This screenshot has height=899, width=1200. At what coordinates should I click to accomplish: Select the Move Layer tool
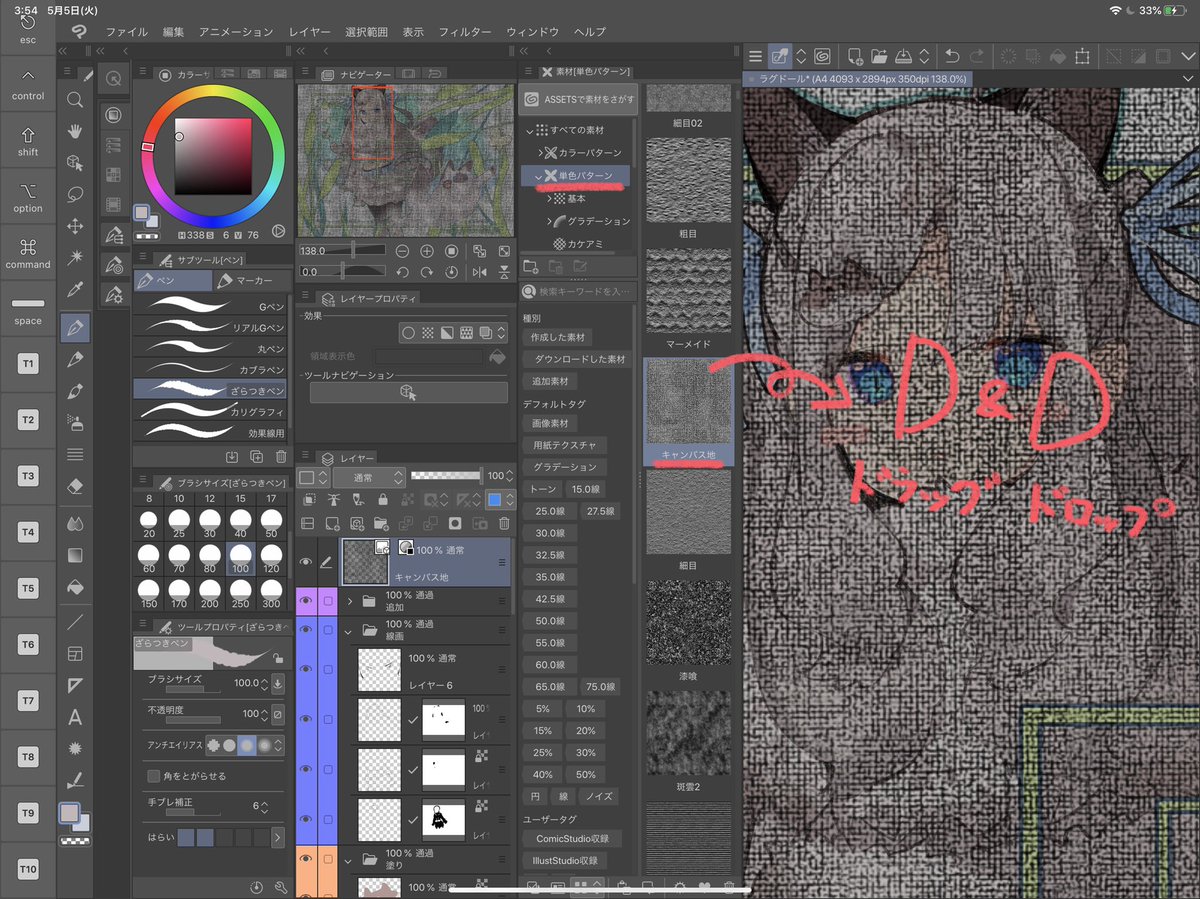(x=74, y=226)
